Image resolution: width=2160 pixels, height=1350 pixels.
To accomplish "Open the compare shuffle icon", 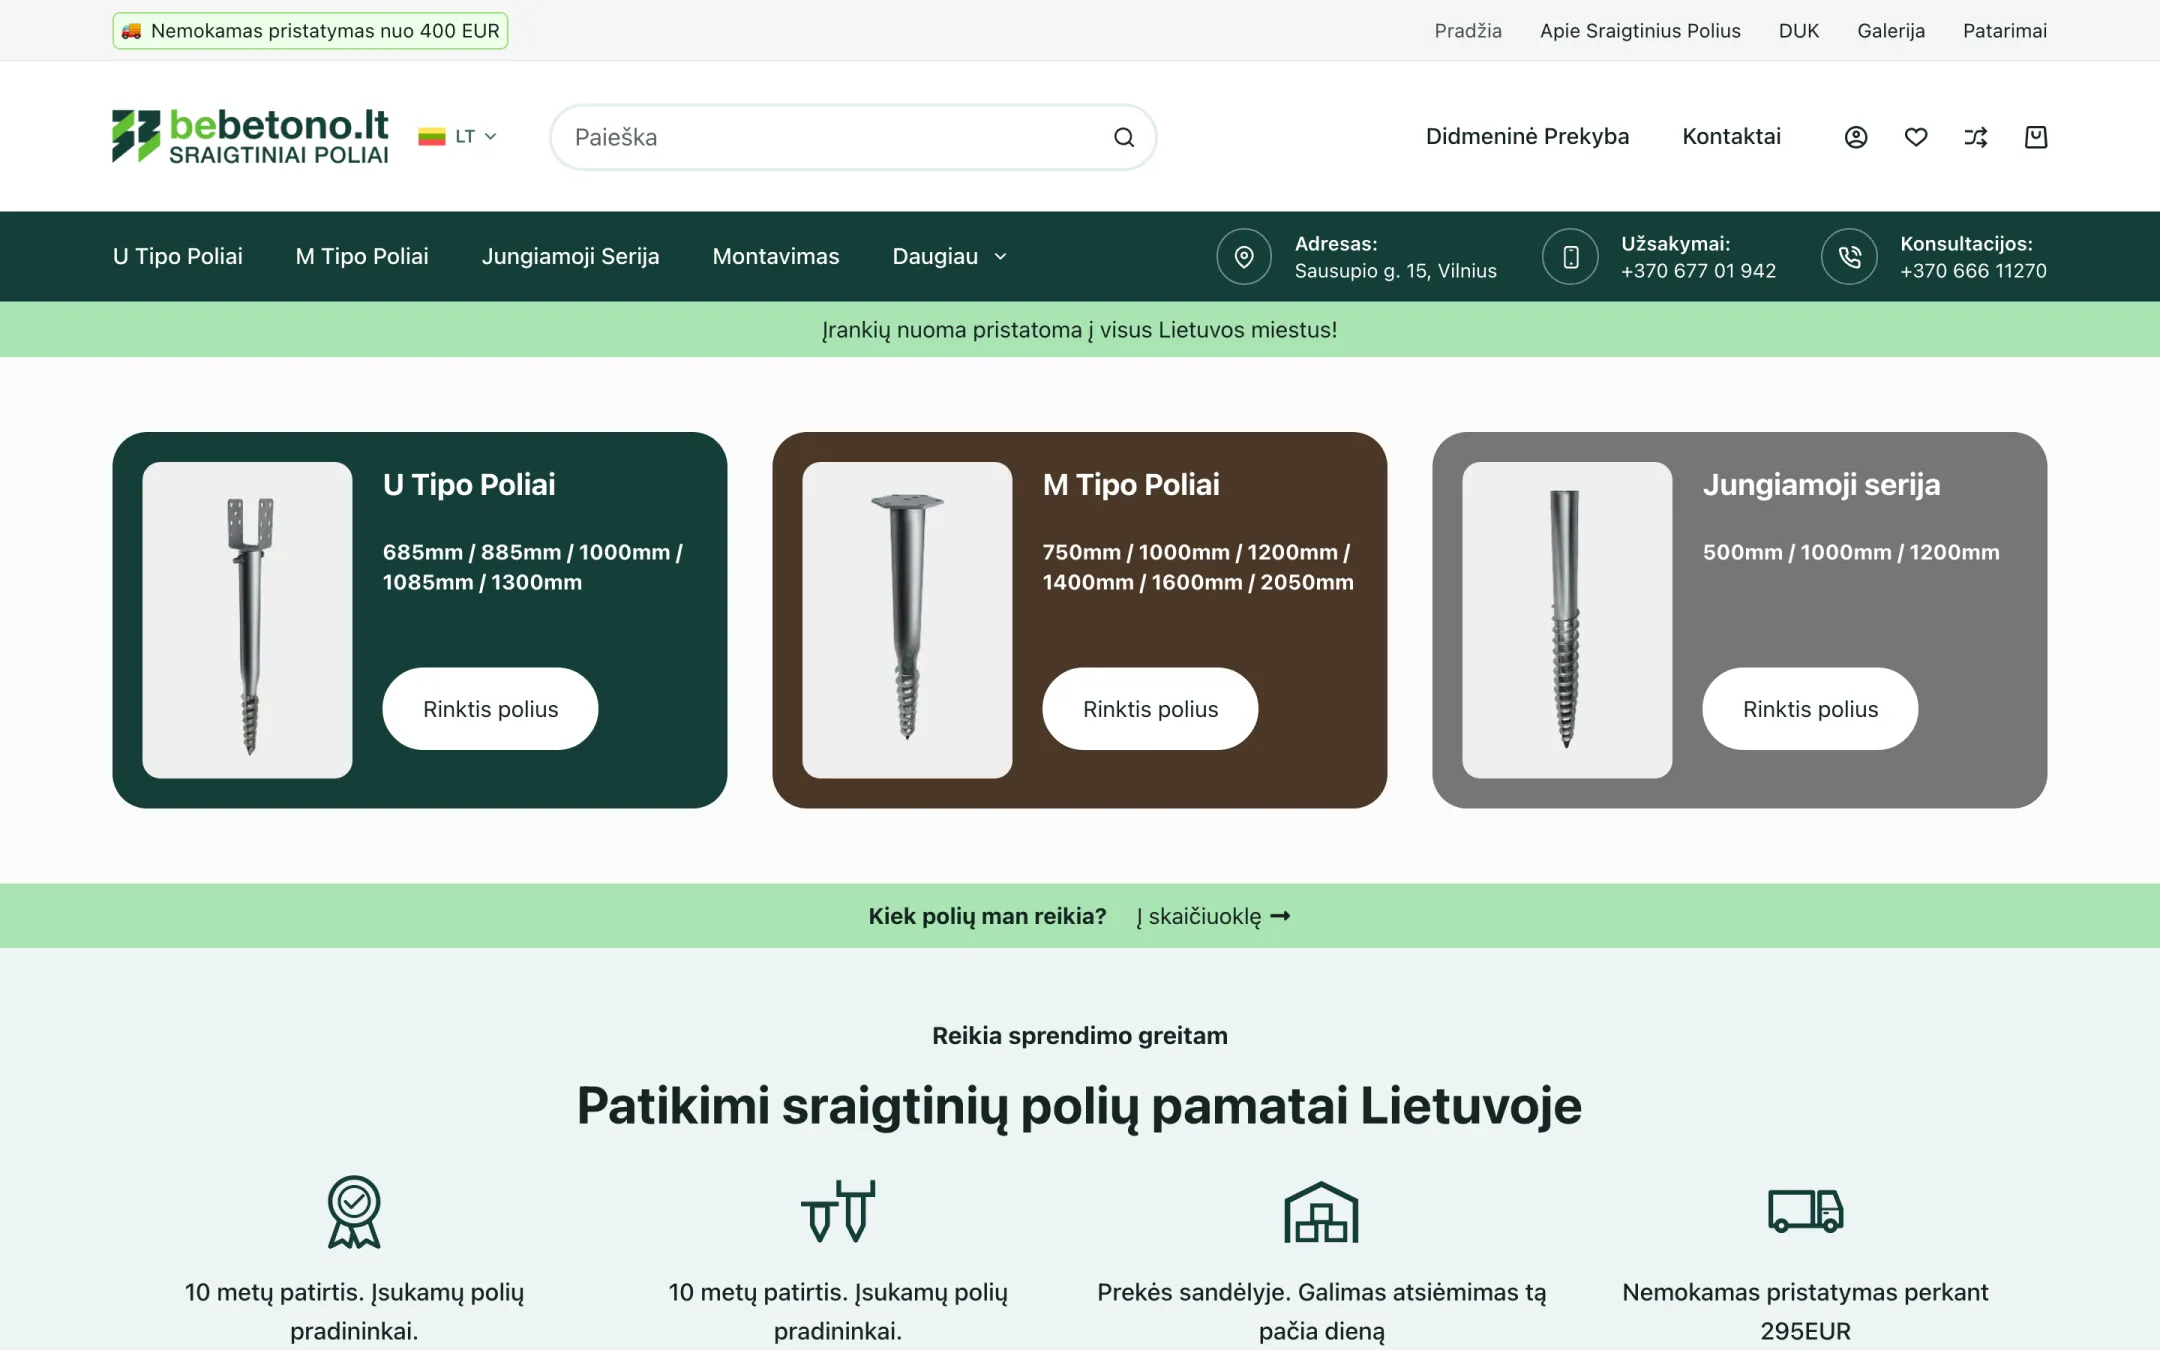I will pos(1976,137).
